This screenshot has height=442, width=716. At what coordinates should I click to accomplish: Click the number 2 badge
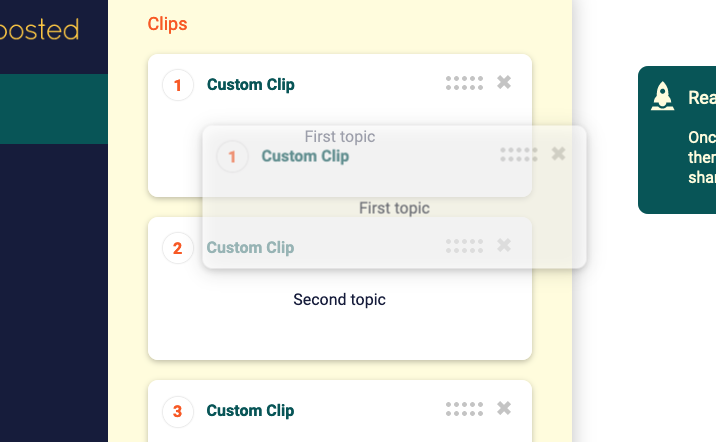178,248
